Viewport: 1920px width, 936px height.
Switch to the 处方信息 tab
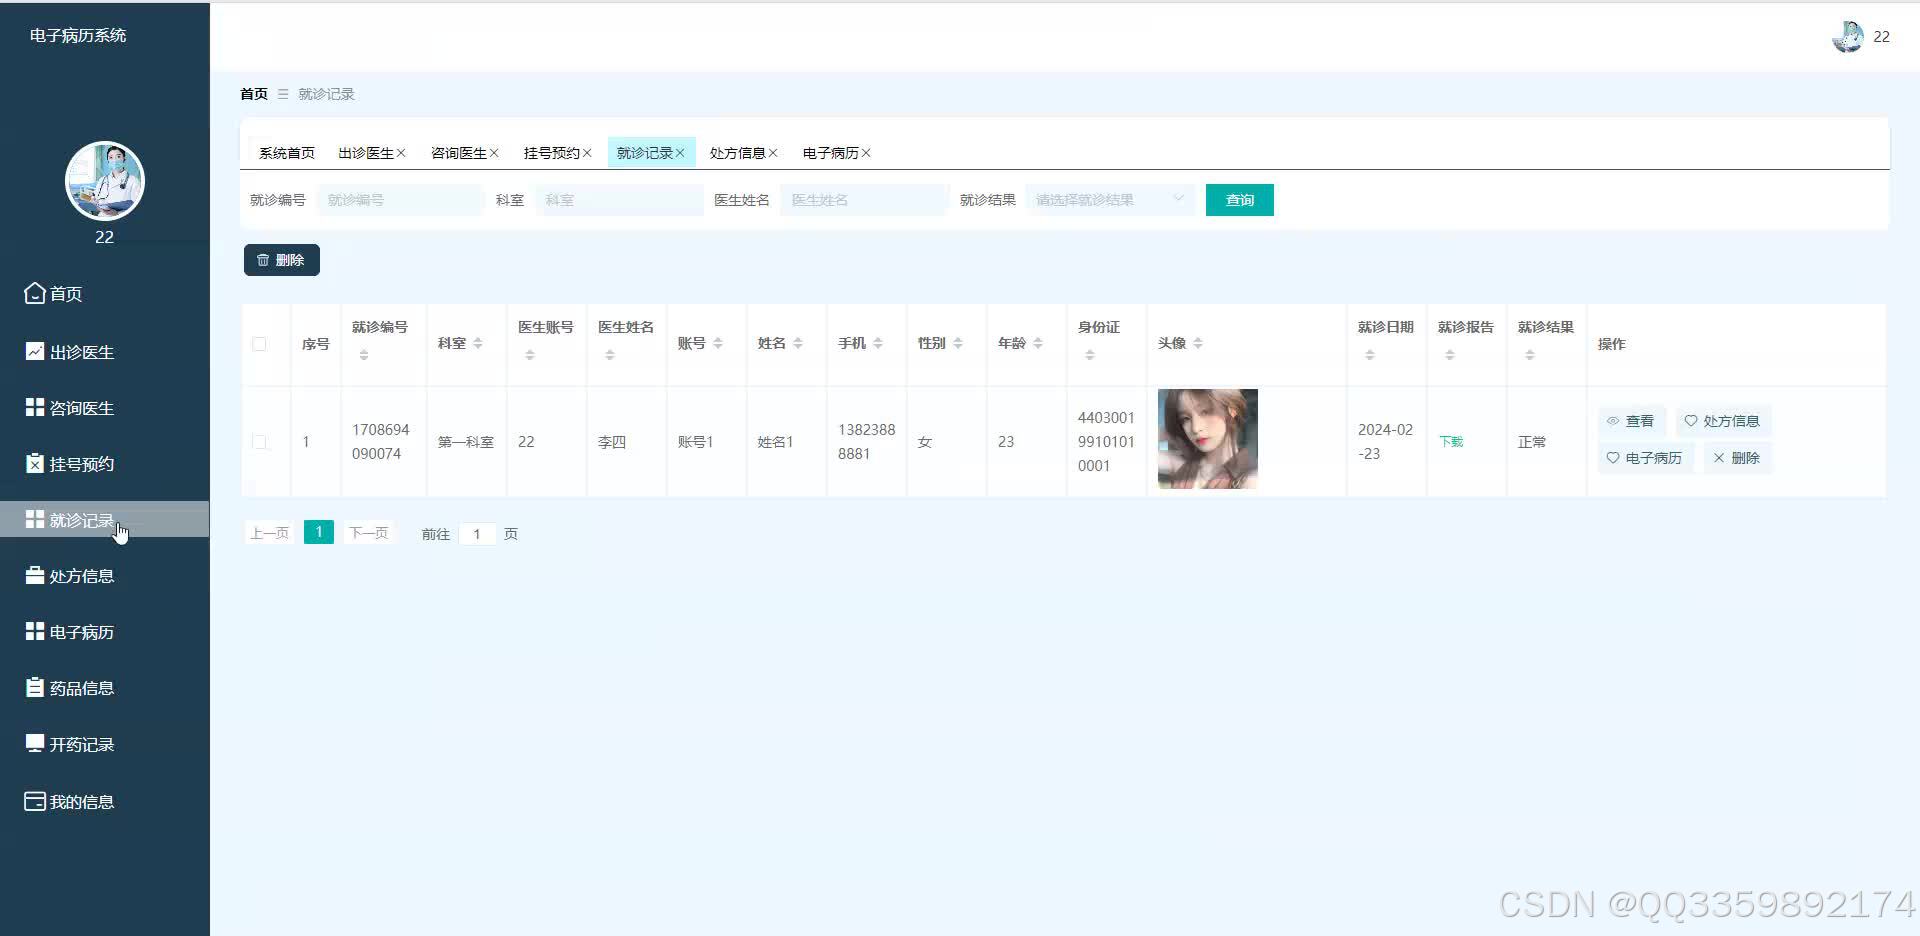738,153
